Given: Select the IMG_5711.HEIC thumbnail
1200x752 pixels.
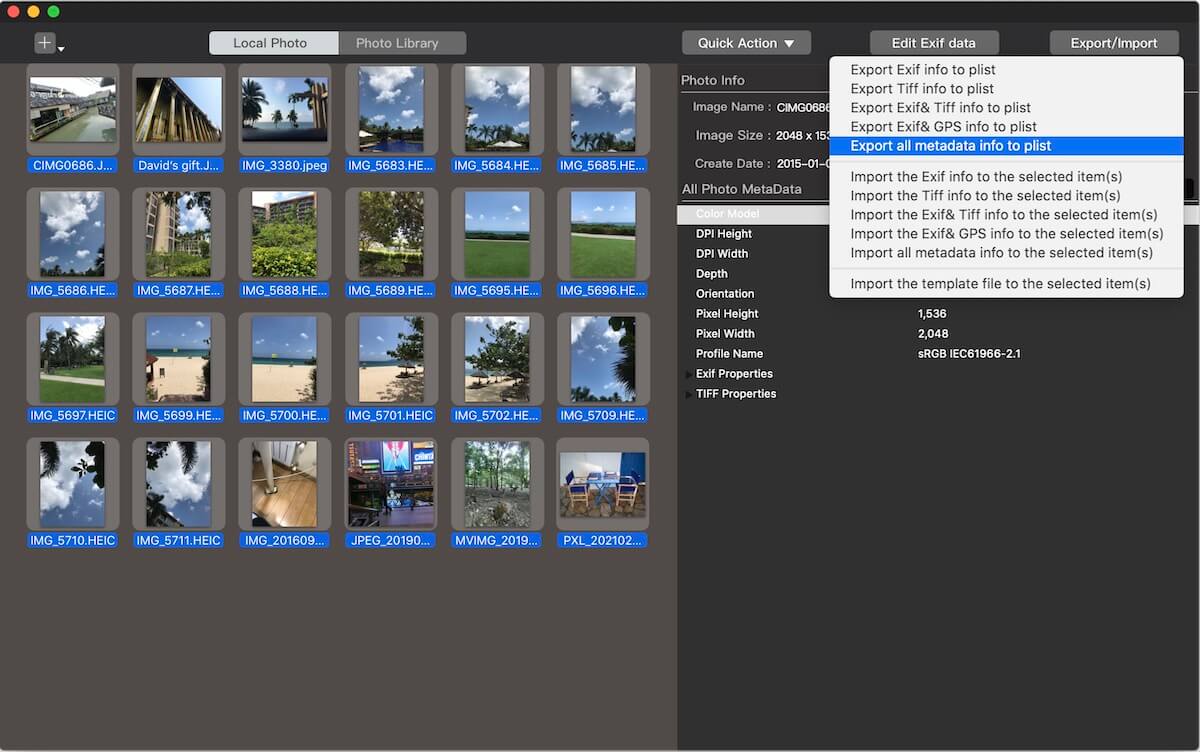Looking at the screenshot, I should [x=179, y=484].
